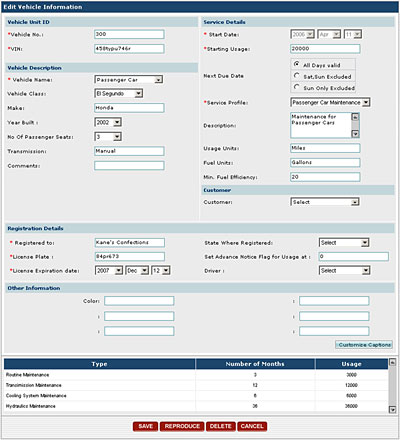Click the 36000 usage value
The width and height of the screenshot is (400, 440).
pos(351,406)
